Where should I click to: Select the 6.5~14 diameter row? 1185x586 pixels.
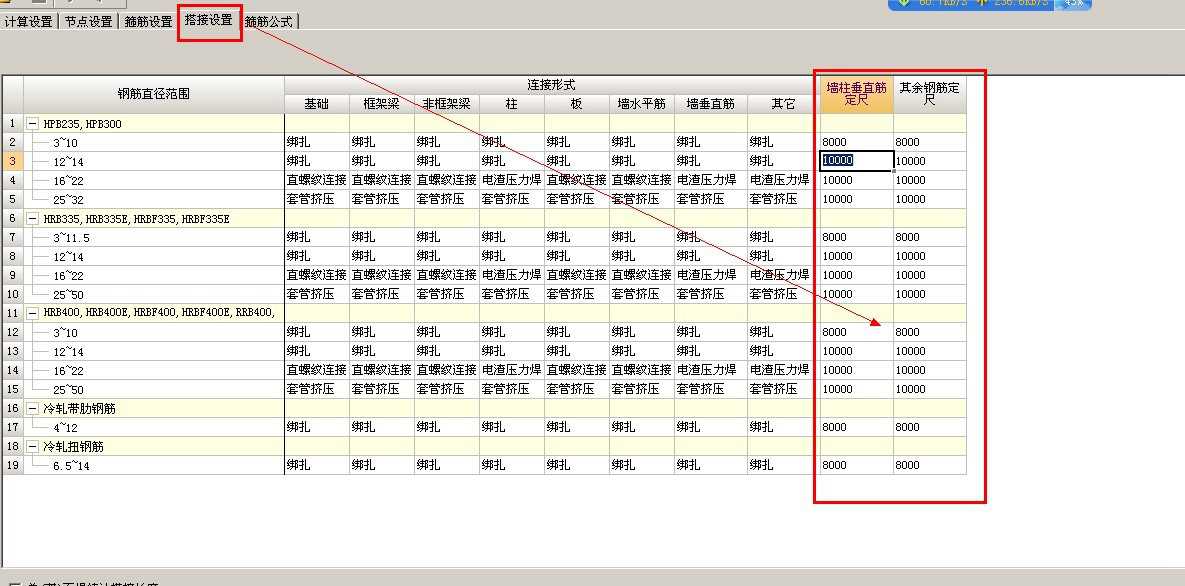(153, 466)
